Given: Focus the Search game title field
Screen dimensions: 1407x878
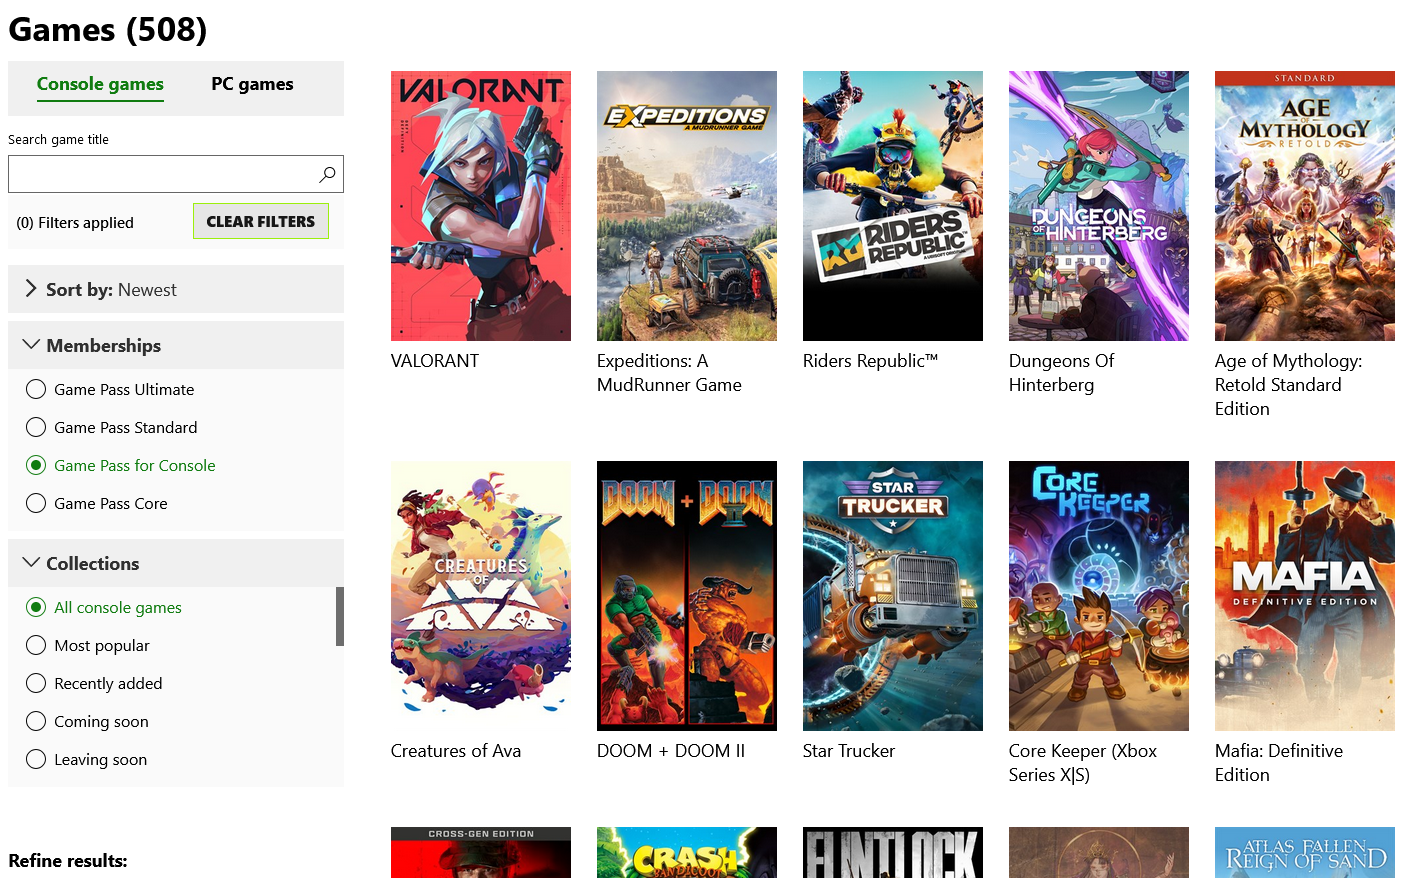Looking at the screenshot, I should [x=176, y=174].
